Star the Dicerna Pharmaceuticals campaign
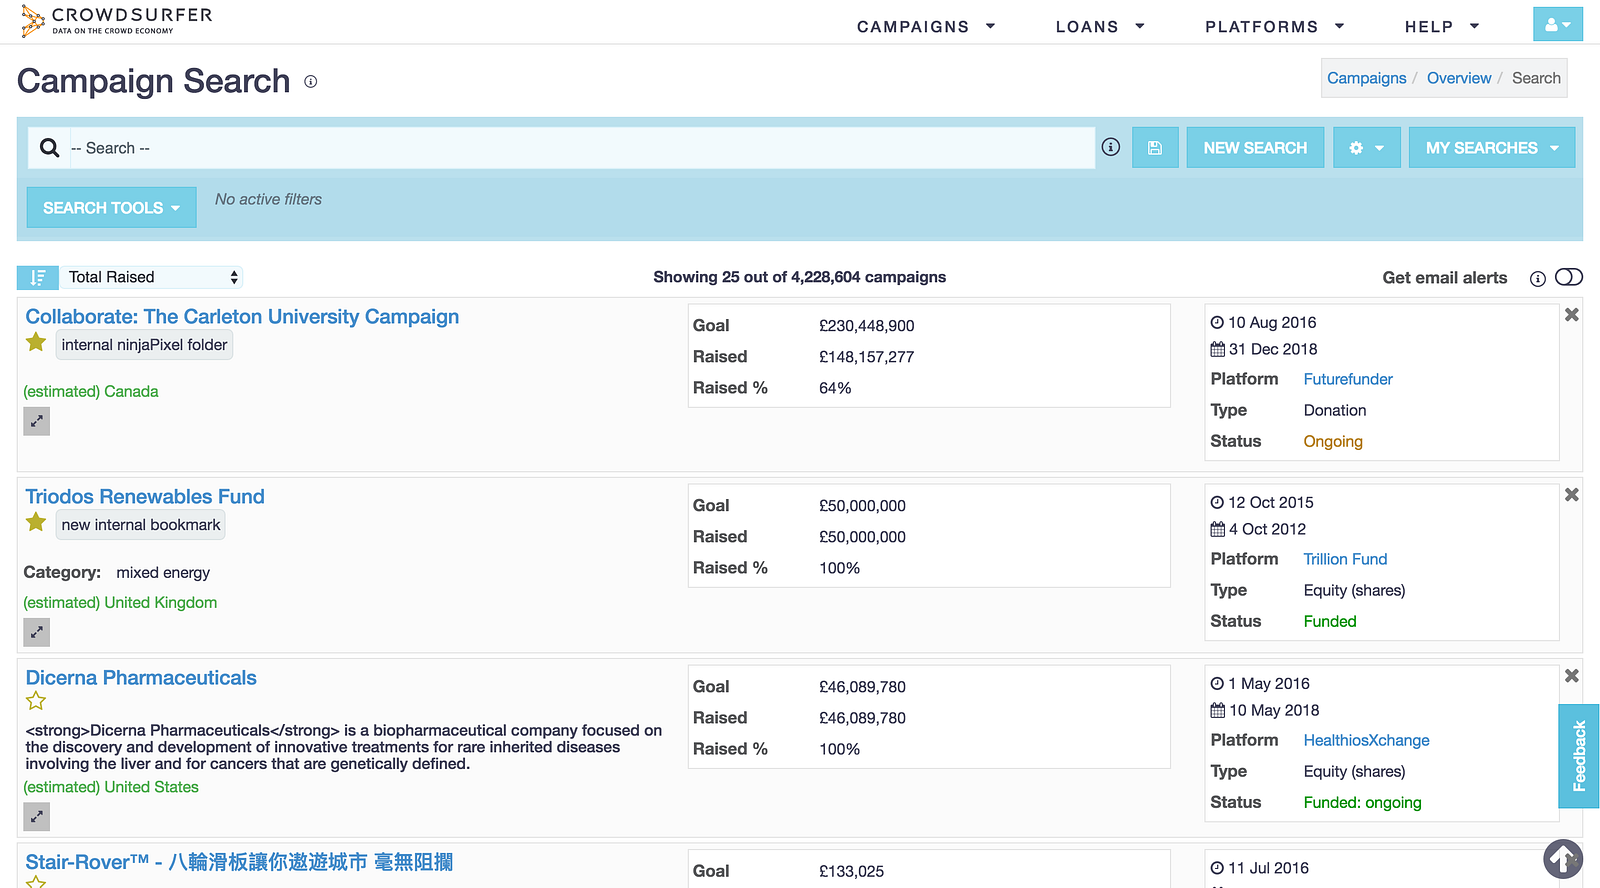 click(x=36, y=701)
